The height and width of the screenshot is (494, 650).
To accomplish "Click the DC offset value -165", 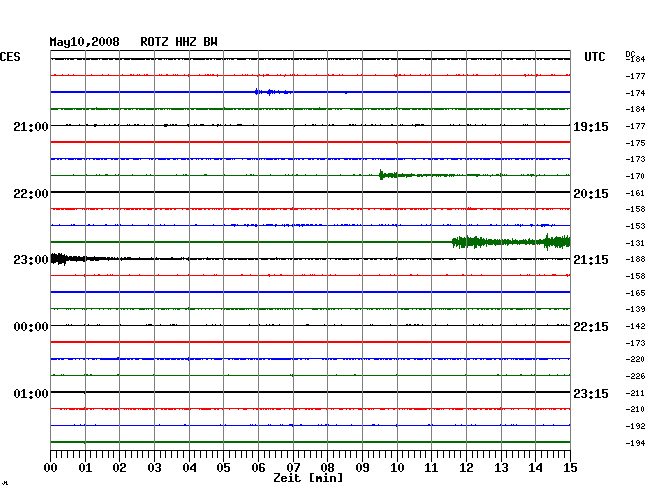I will (x=635, y=293).
